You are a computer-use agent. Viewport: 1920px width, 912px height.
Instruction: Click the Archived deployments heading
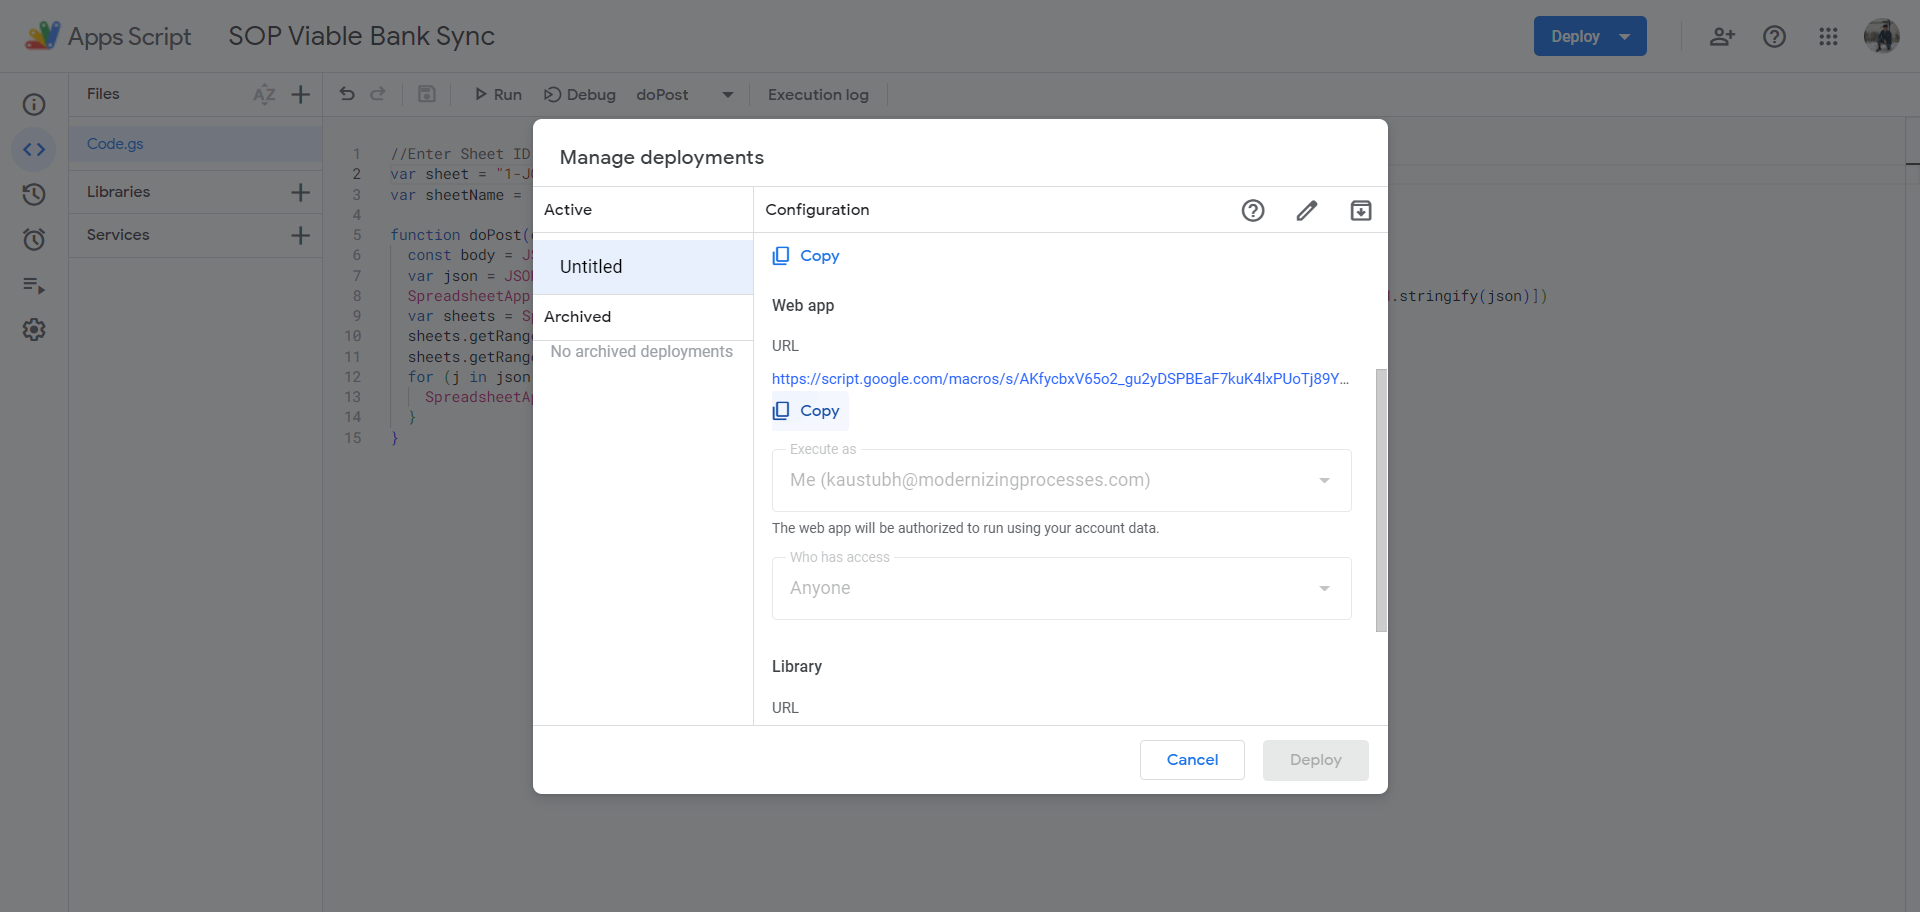[x=577, y=317]
